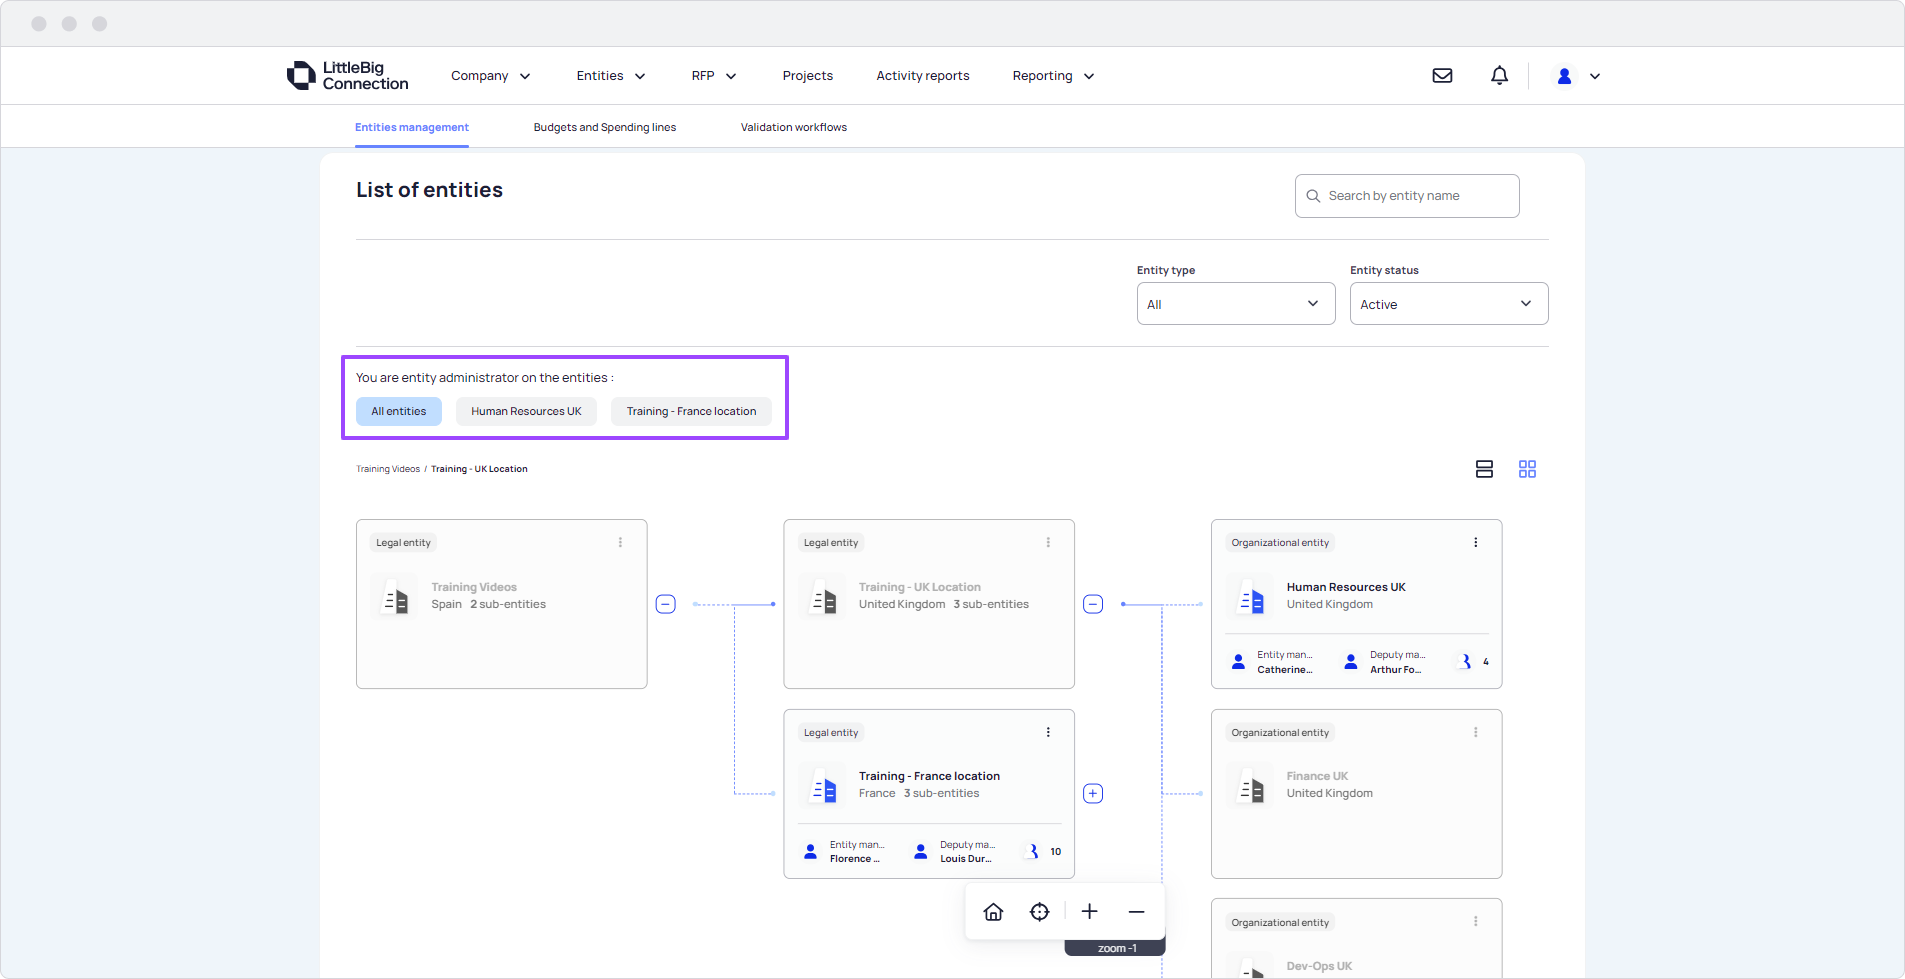Click the Florence entity manager avatar
This screenshot has width=1905, height=979.
tap(811, 852)
